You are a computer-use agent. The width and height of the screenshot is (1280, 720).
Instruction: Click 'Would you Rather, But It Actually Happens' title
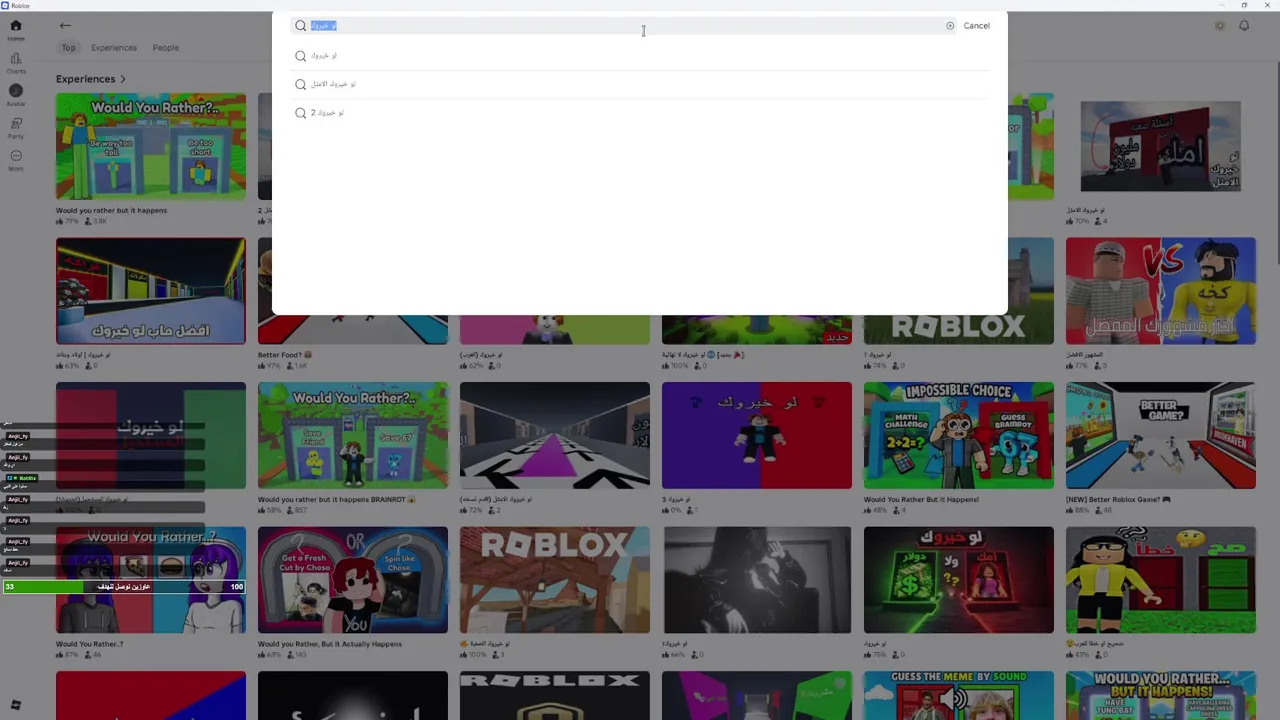coord(330,644)
